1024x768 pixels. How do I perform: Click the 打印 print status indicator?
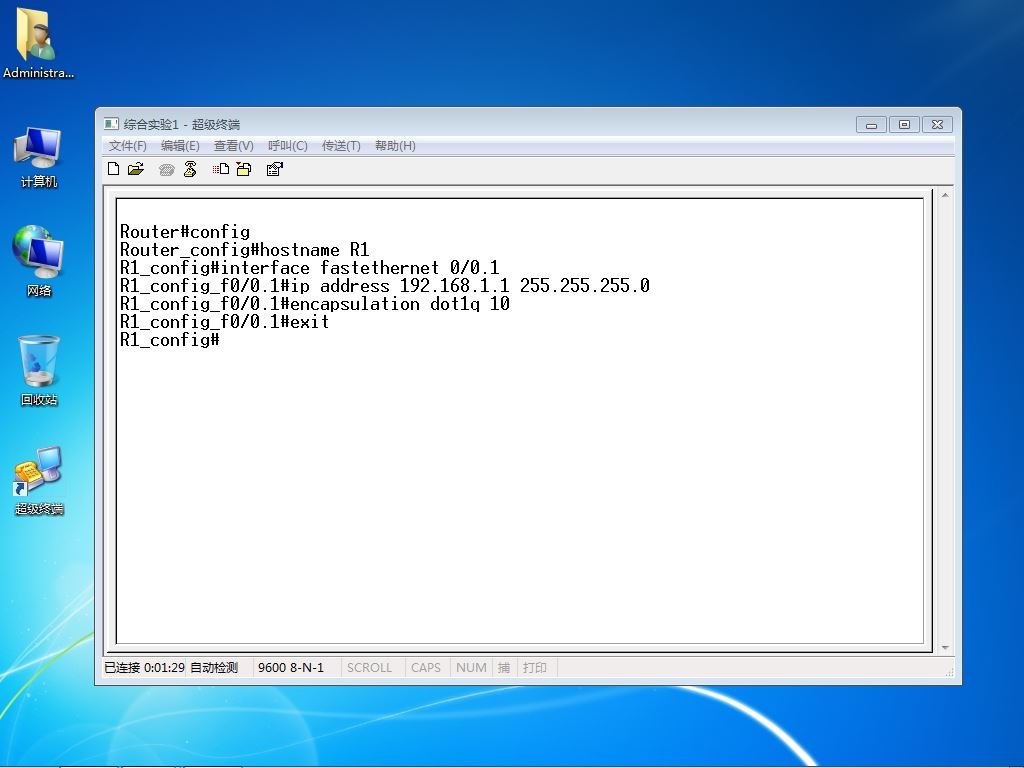pyautogui.click(x=535, y=667)
